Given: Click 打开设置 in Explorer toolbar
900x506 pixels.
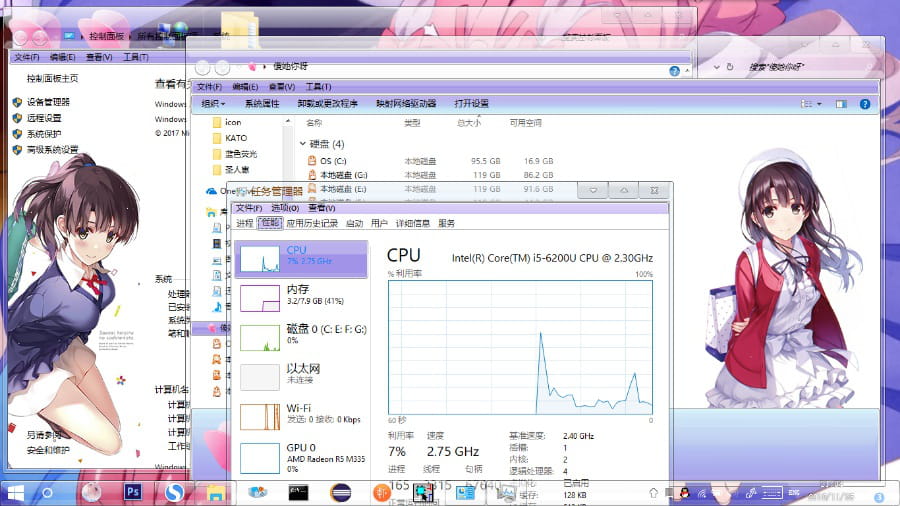Looking at the screenshot, I should pos(471,104).
